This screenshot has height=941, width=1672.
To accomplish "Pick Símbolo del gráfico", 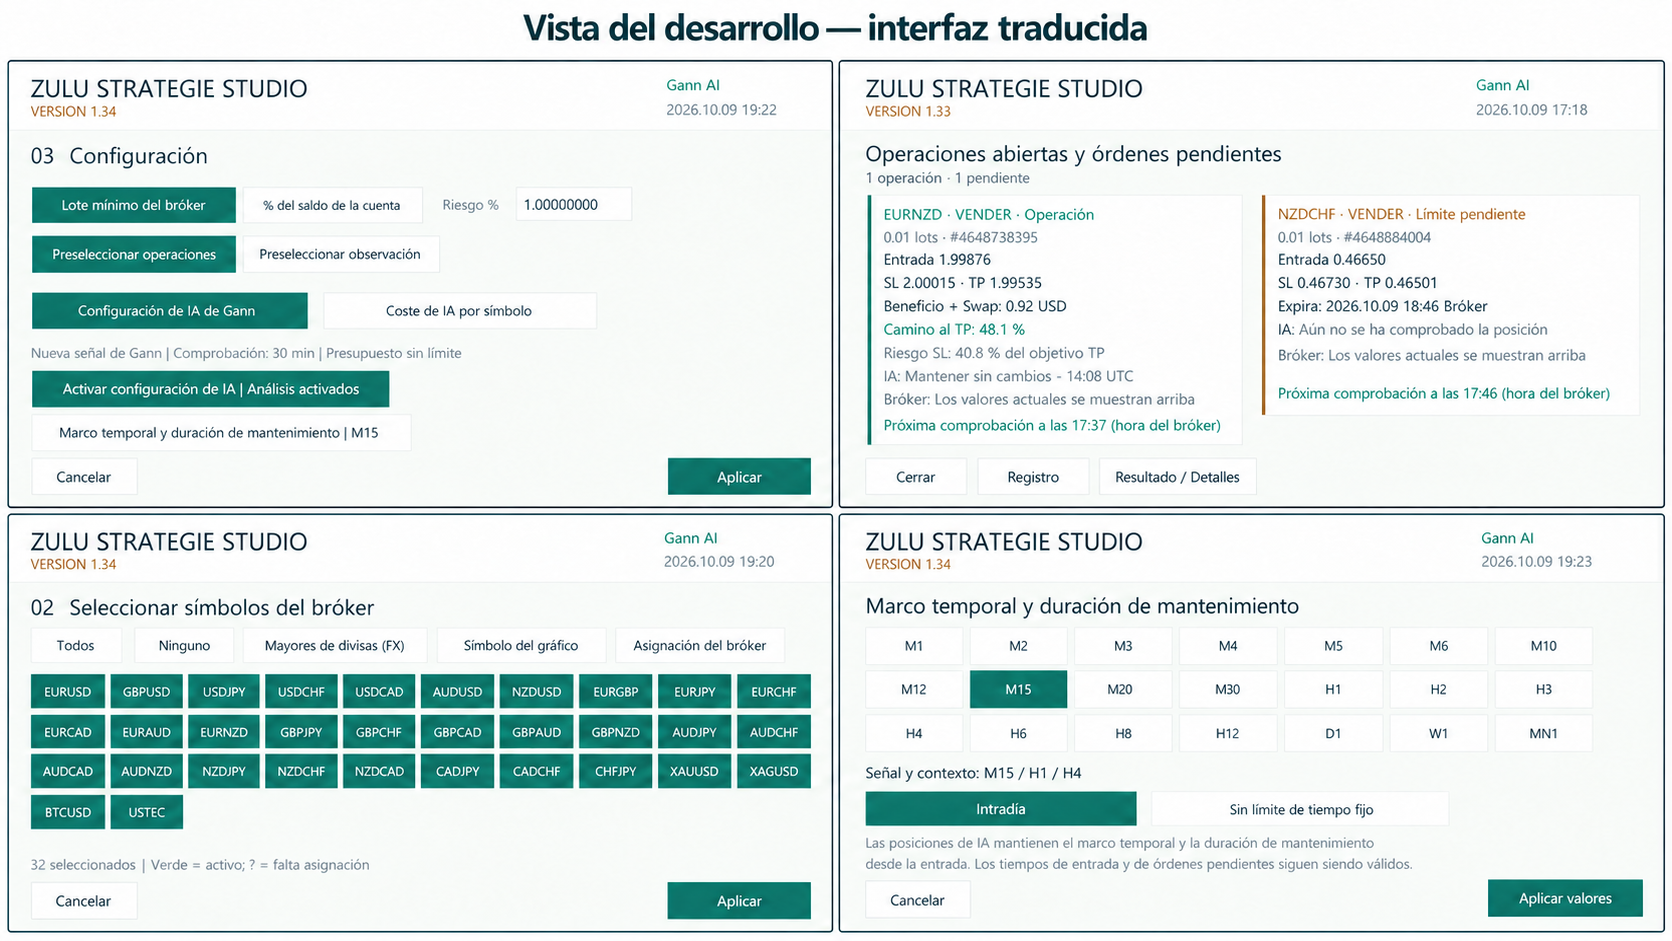I will tap(521, 646).
